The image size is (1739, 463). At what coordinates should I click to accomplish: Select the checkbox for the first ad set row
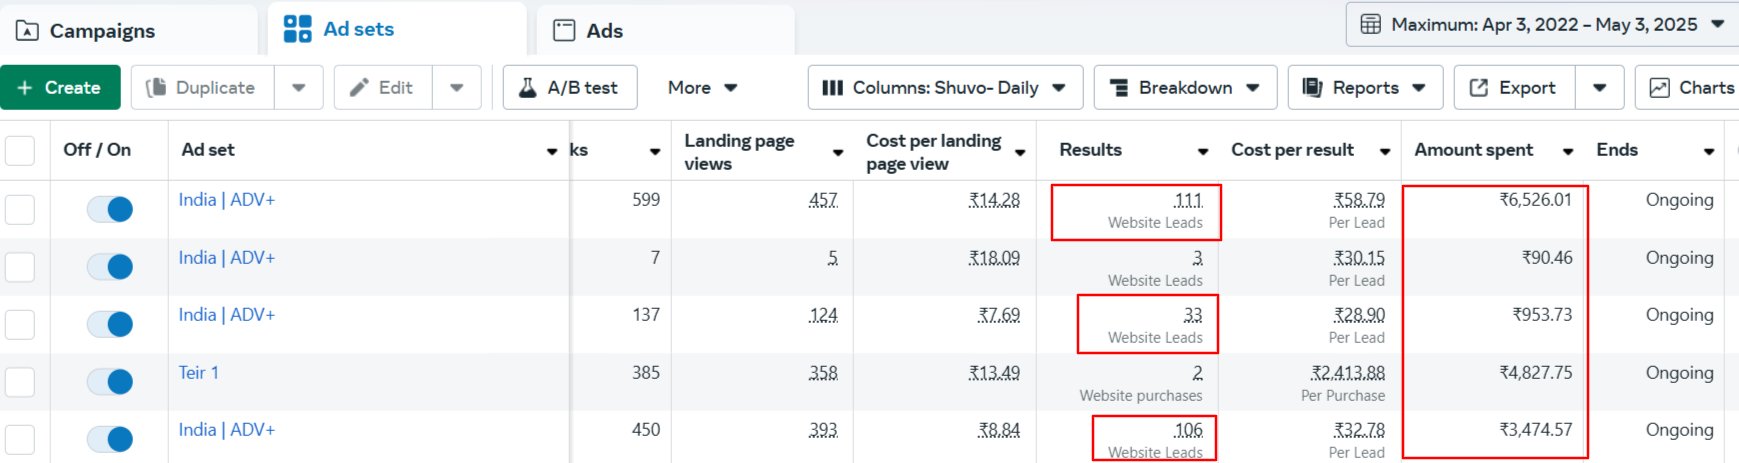20,209
